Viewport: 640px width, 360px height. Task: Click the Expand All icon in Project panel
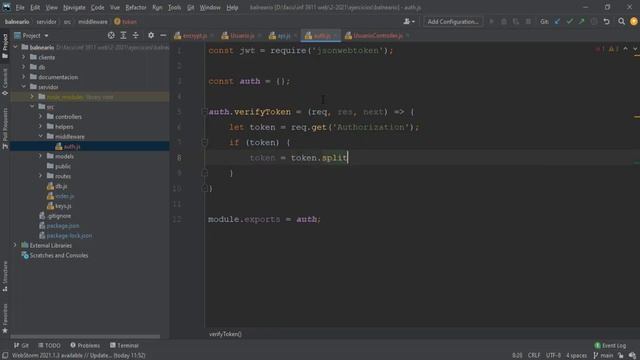[x=123, y=36]
